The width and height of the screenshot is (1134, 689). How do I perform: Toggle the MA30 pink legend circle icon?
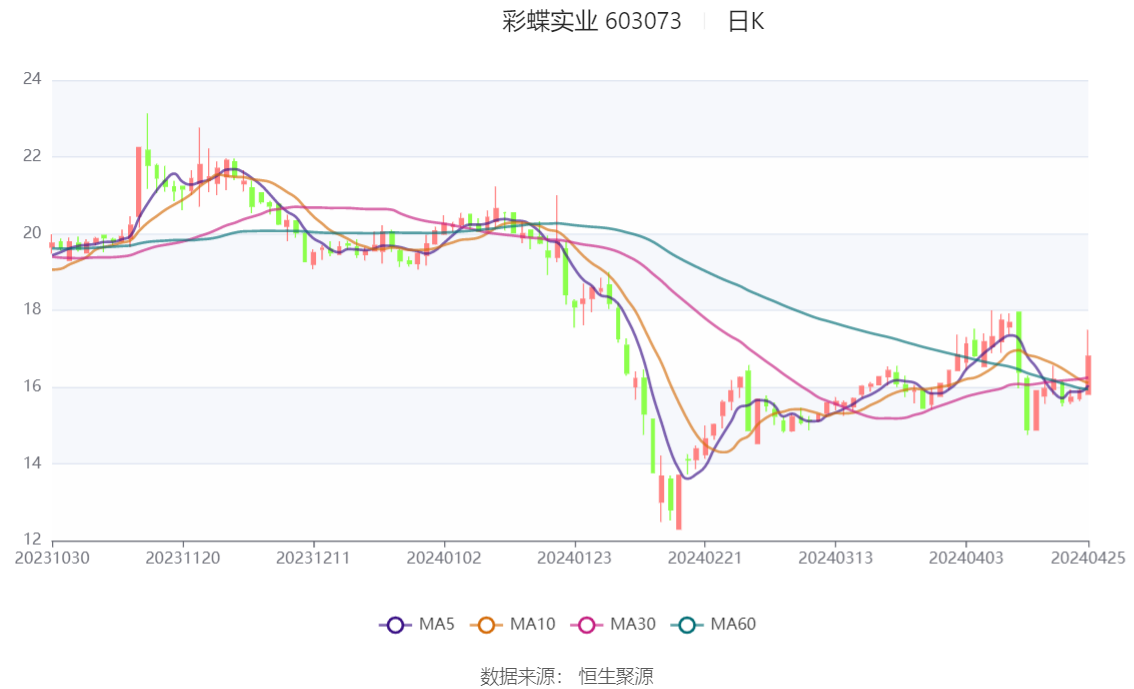(587, 625)
